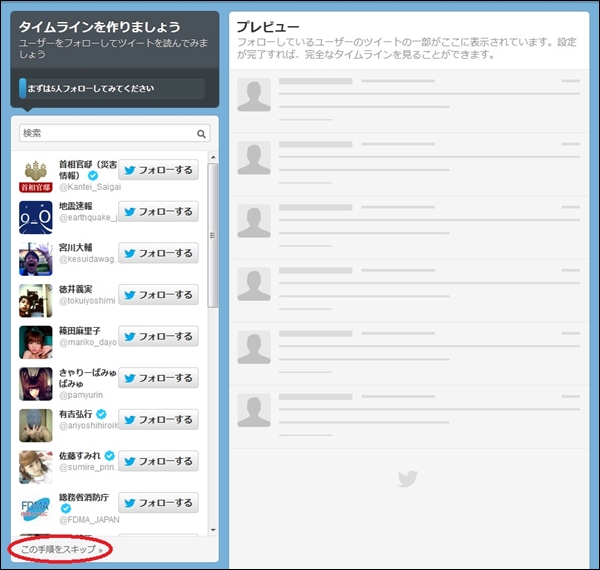Click verified badge next to 首相官邸
600x570 pixels.
[93, 176]
